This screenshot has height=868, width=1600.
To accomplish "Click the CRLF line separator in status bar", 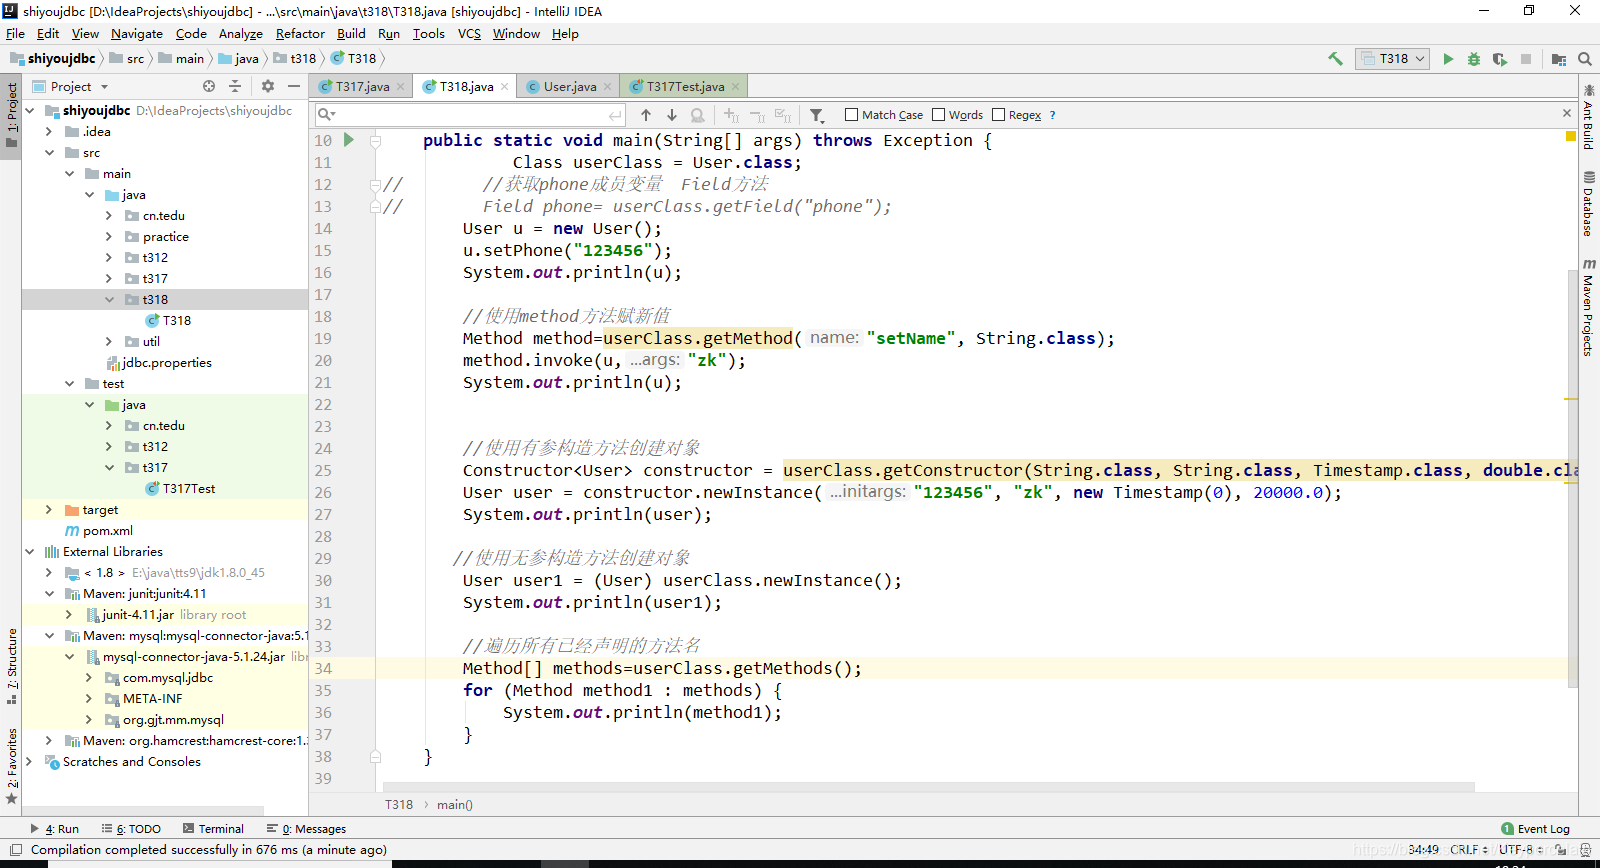I will (x=1468, y=850).
